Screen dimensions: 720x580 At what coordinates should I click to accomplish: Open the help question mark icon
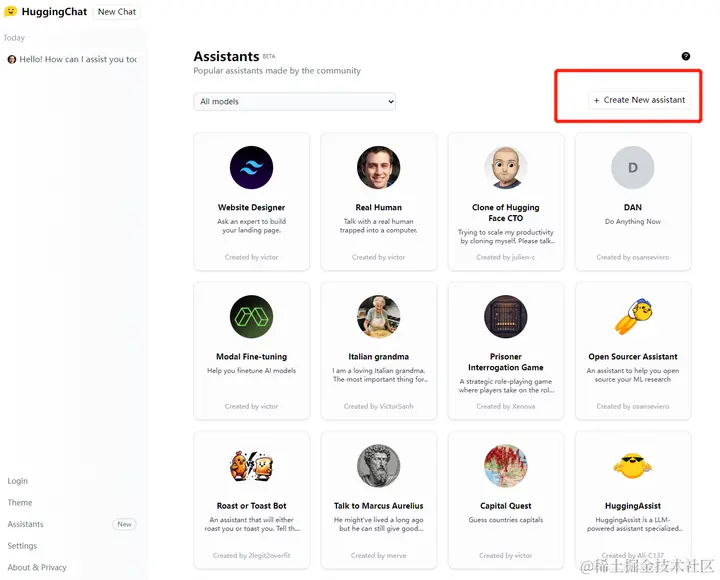click(686, 56)
